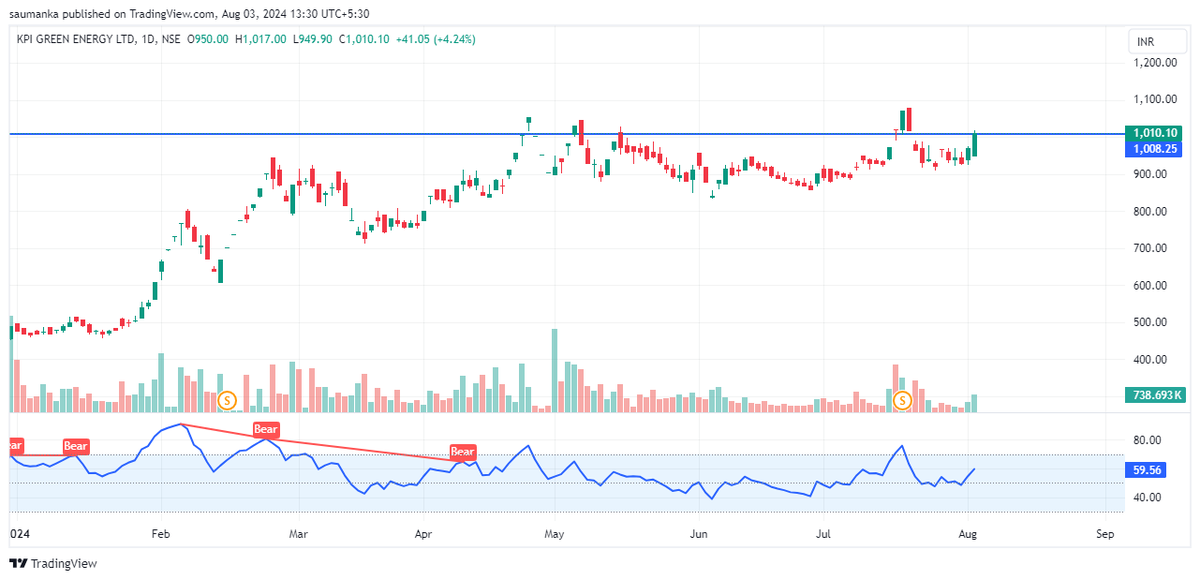Click the 1,200.00 price axis label
The width and height of the screenshot is (1200, 580).
pyautogui.click(x=1155, y=62)
